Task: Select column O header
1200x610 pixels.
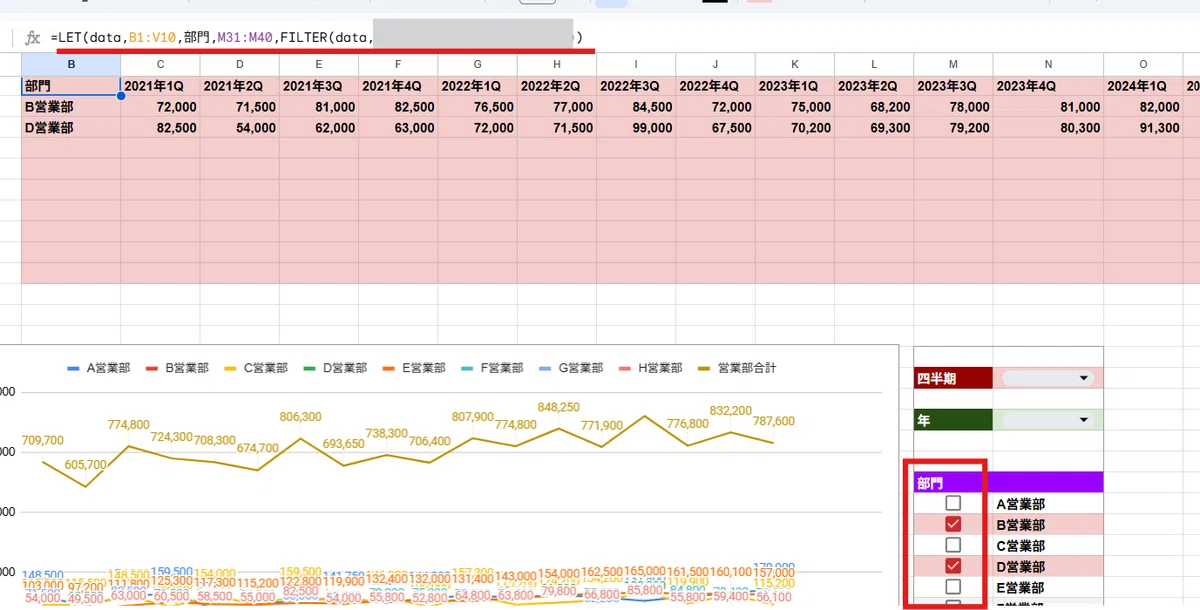Action: [x=1143, y=65]
